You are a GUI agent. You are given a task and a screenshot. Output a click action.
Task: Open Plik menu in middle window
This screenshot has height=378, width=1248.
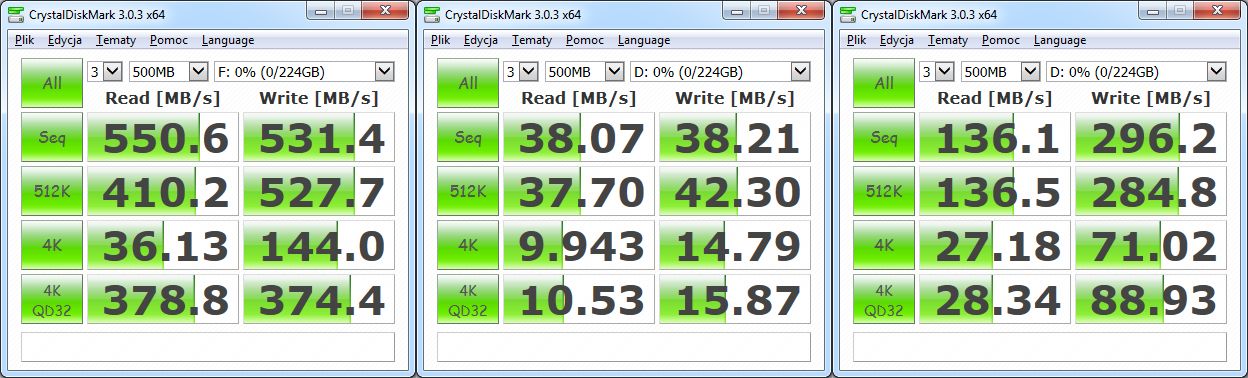pos(441,40)
